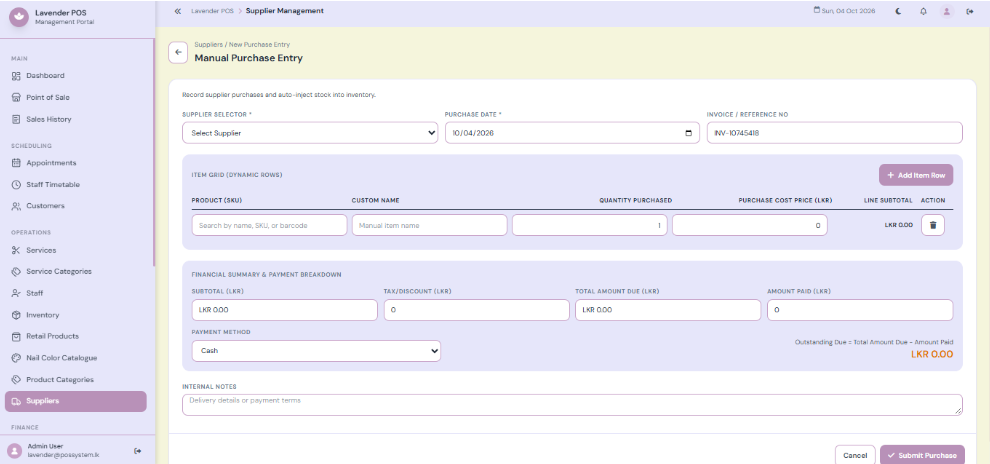990x464 pixels.
Task: Click the Suppliers truck icon
Action: pyautogui.click(x=16, y=402)
